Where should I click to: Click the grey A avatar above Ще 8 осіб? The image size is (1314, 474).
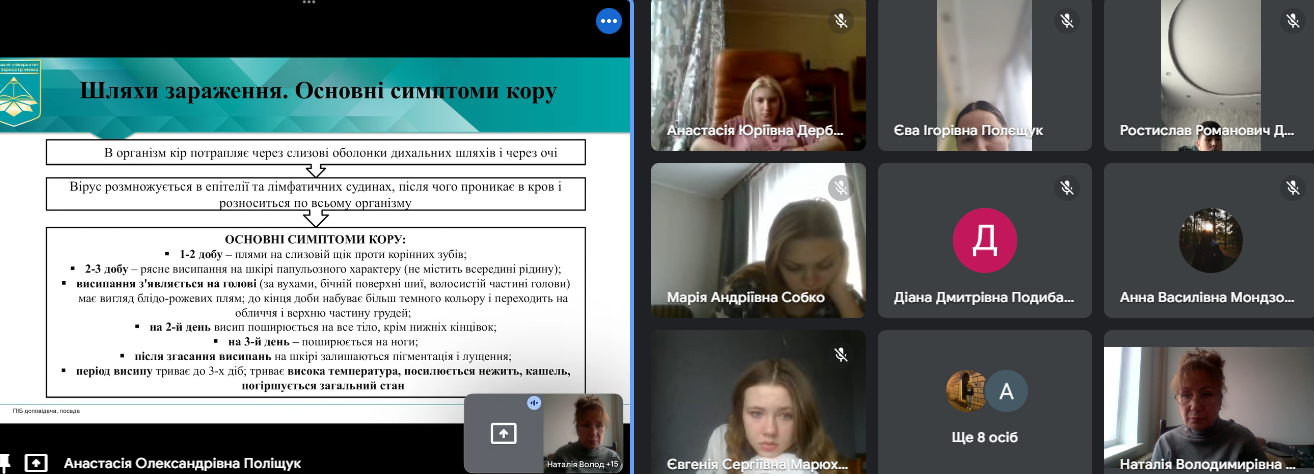1006,392
